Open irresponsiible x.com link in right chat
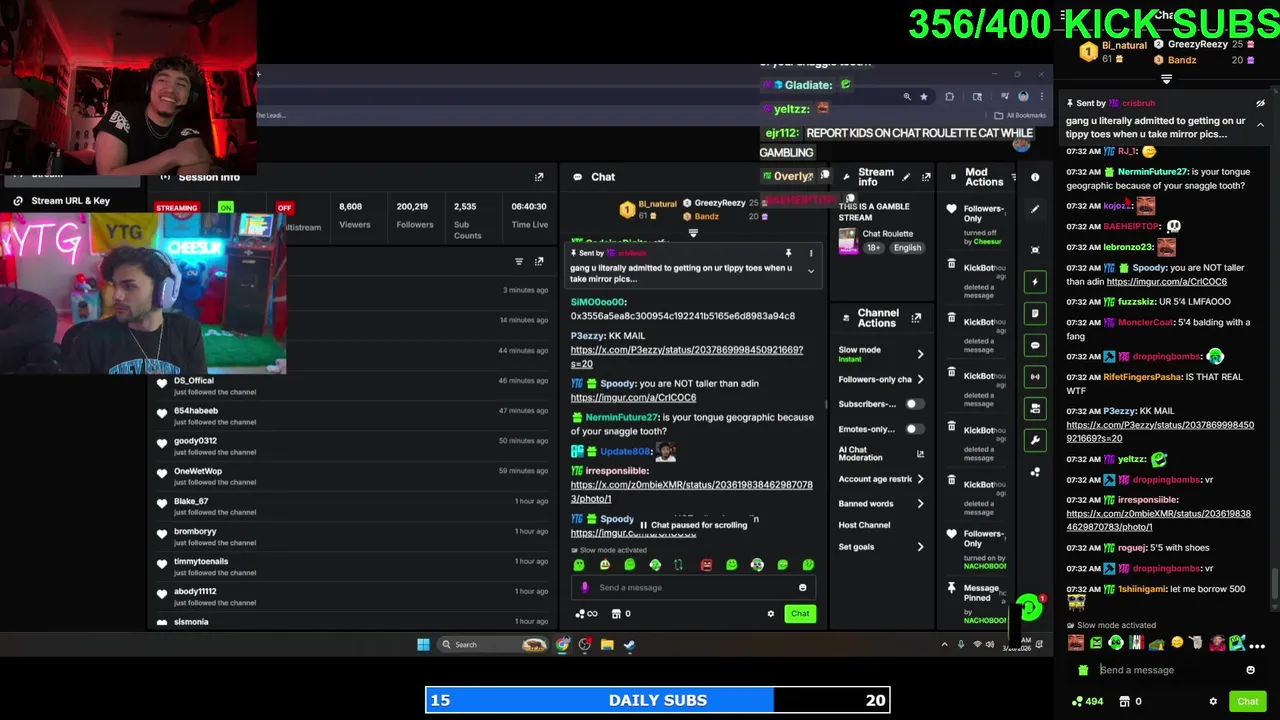Image resolution: width=1280 pixels, height=720 pixels. click(1158, 520)
